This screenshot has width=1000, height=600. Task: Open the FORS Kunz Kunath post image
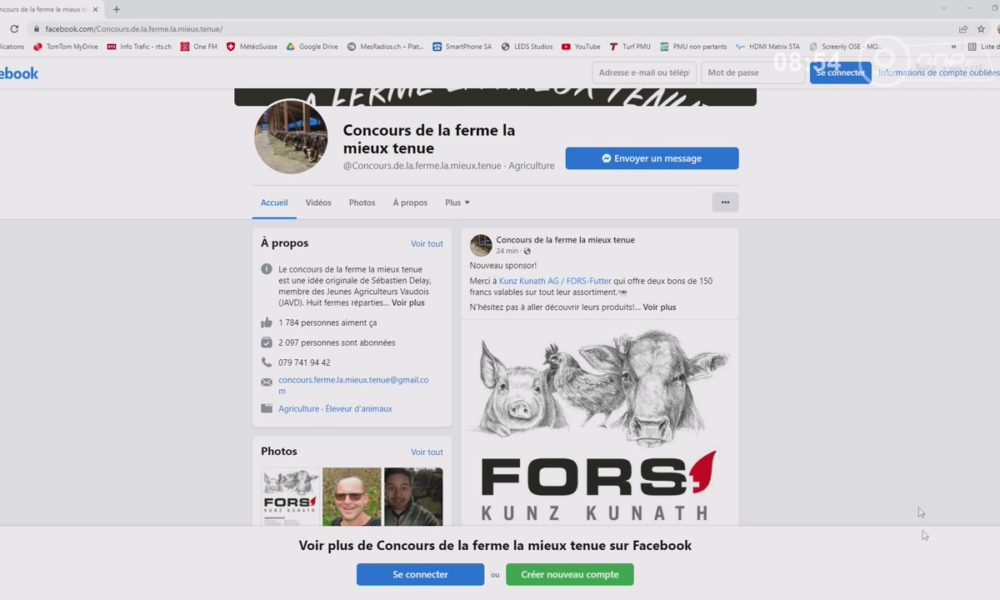[x=599, y=423]
